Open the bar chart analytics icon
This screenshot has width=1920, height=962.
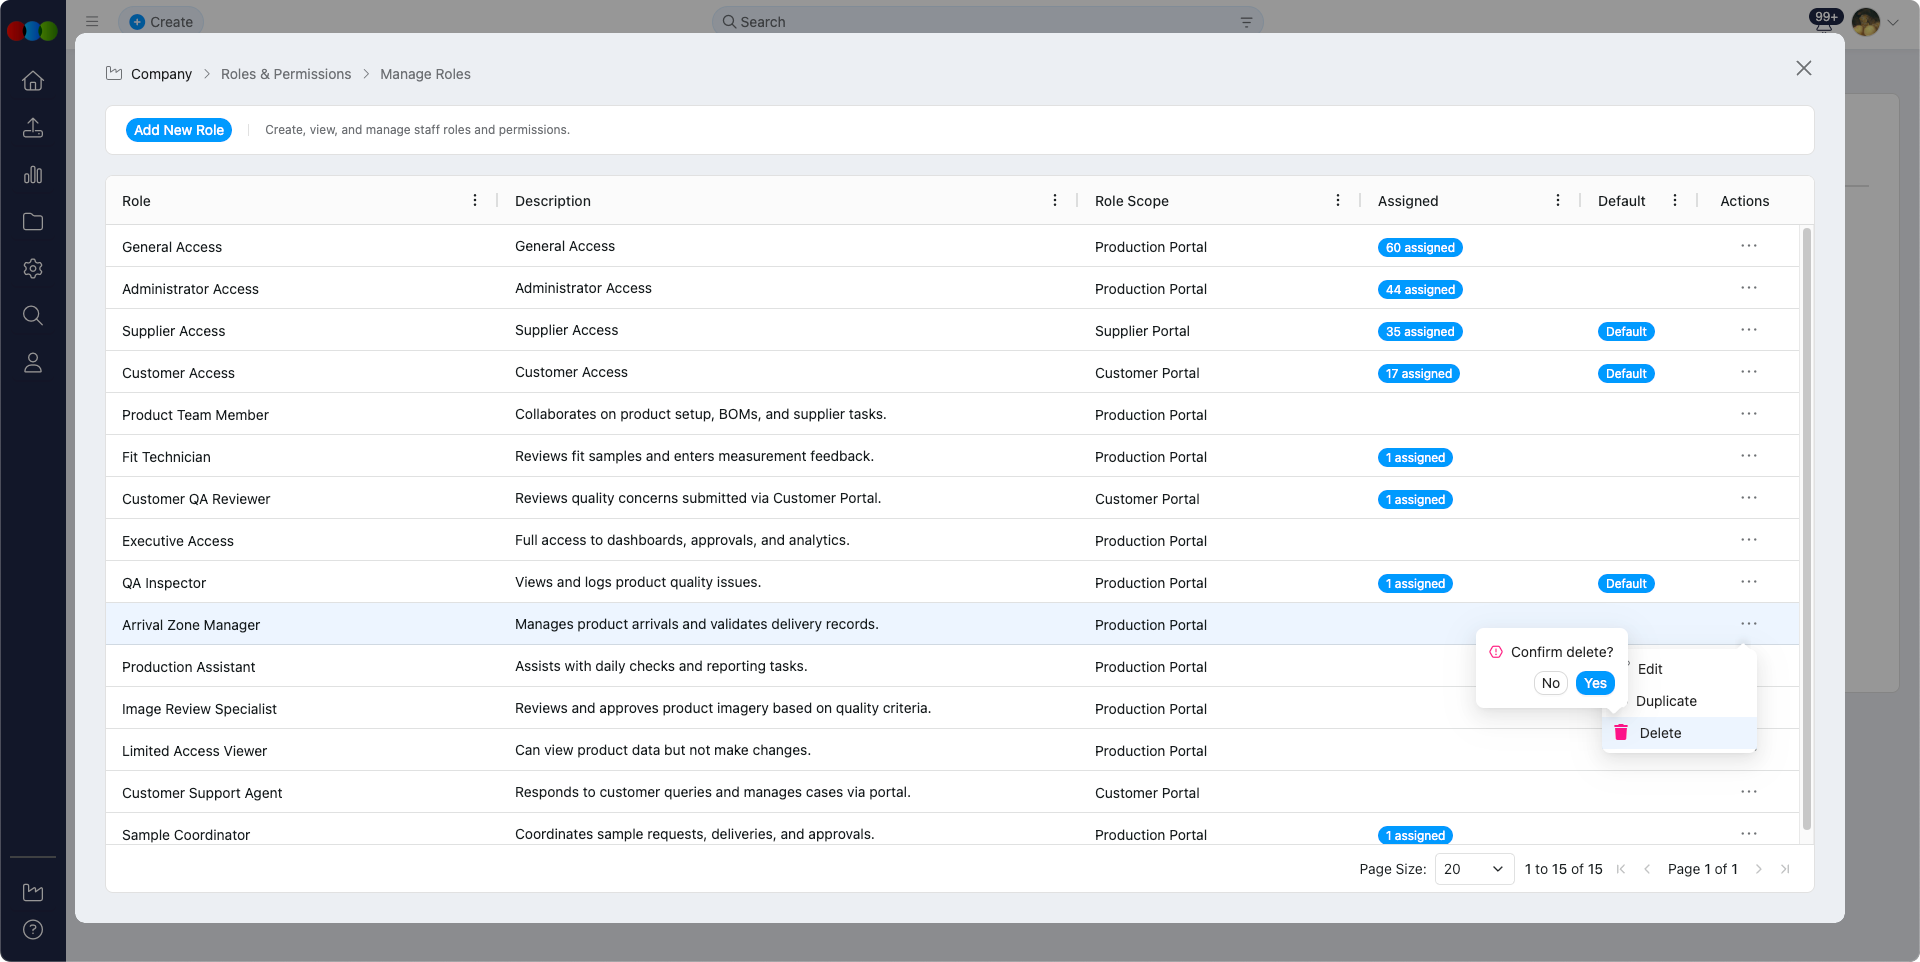click(x=33, y=175)
